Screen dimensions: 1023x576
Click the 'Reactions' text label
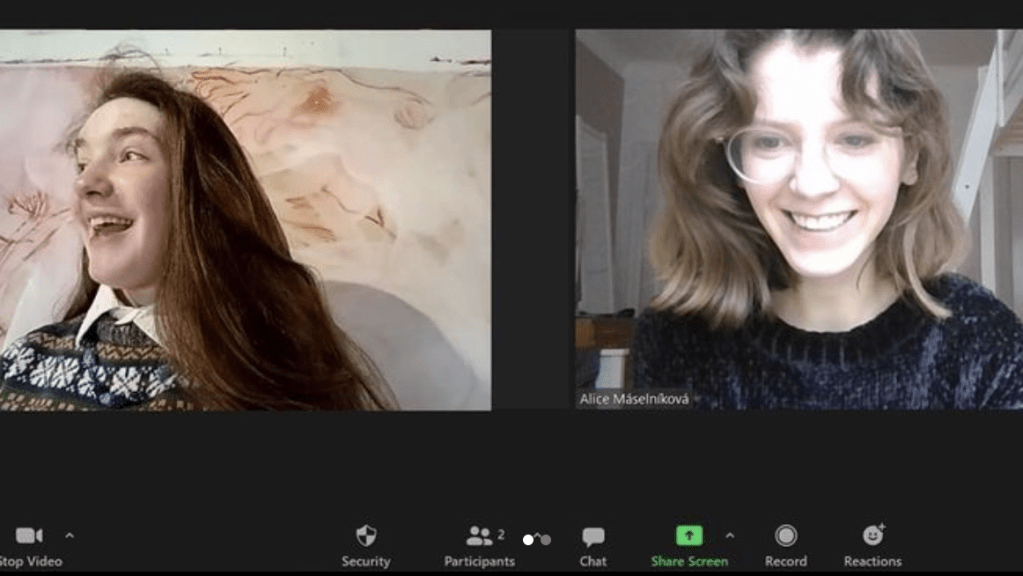coord(873,561)
